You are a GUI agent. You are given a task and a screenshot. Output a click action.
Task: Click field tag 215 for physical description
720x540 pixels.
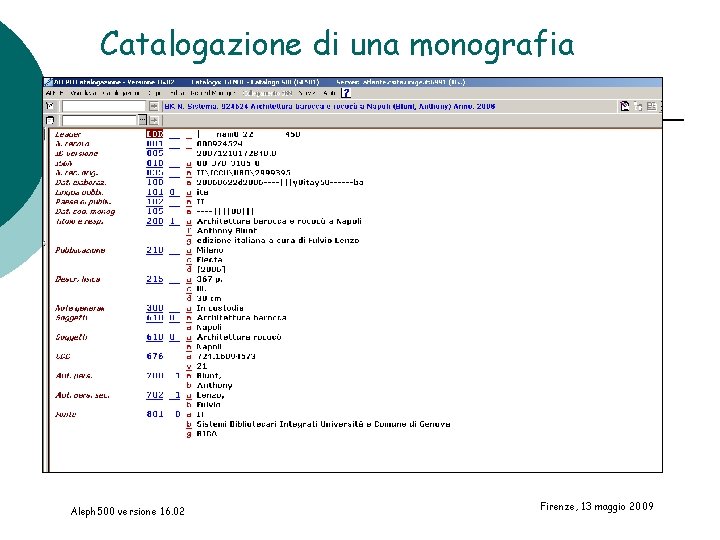click(155, 279)
